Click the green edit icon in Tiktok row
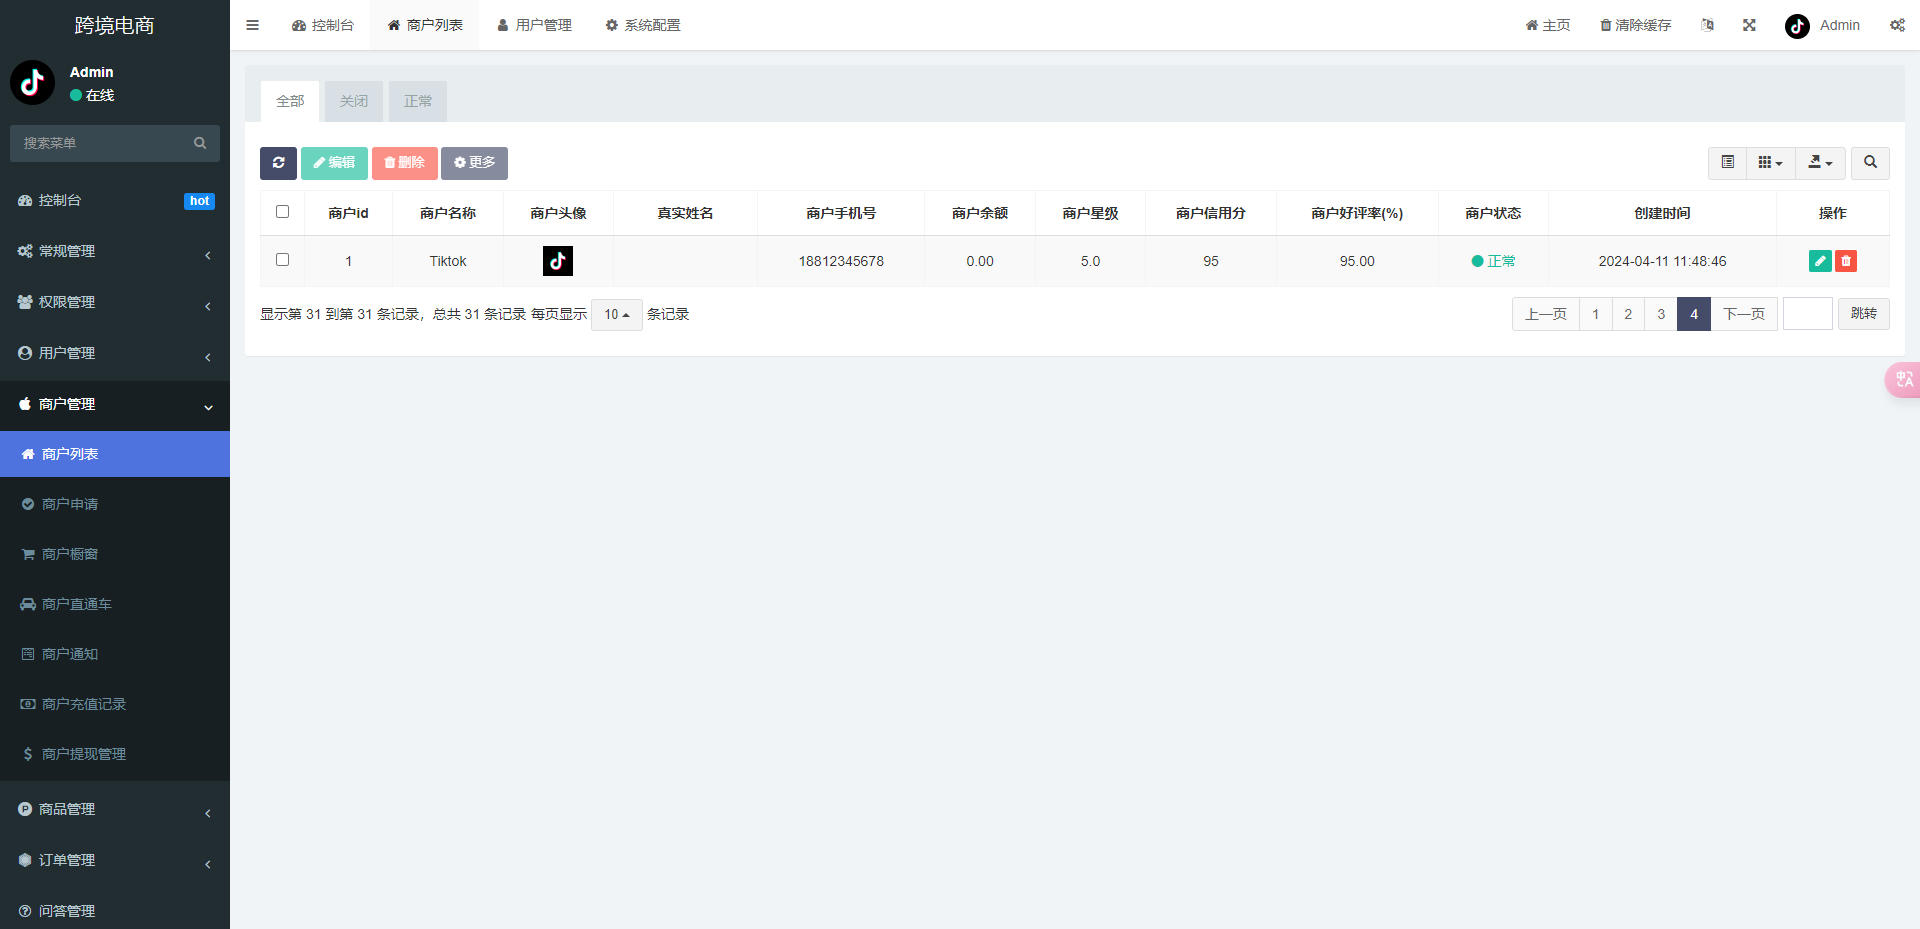Image resolution: width=1920 pixels, height=929 pixels. pos(1820,261)
